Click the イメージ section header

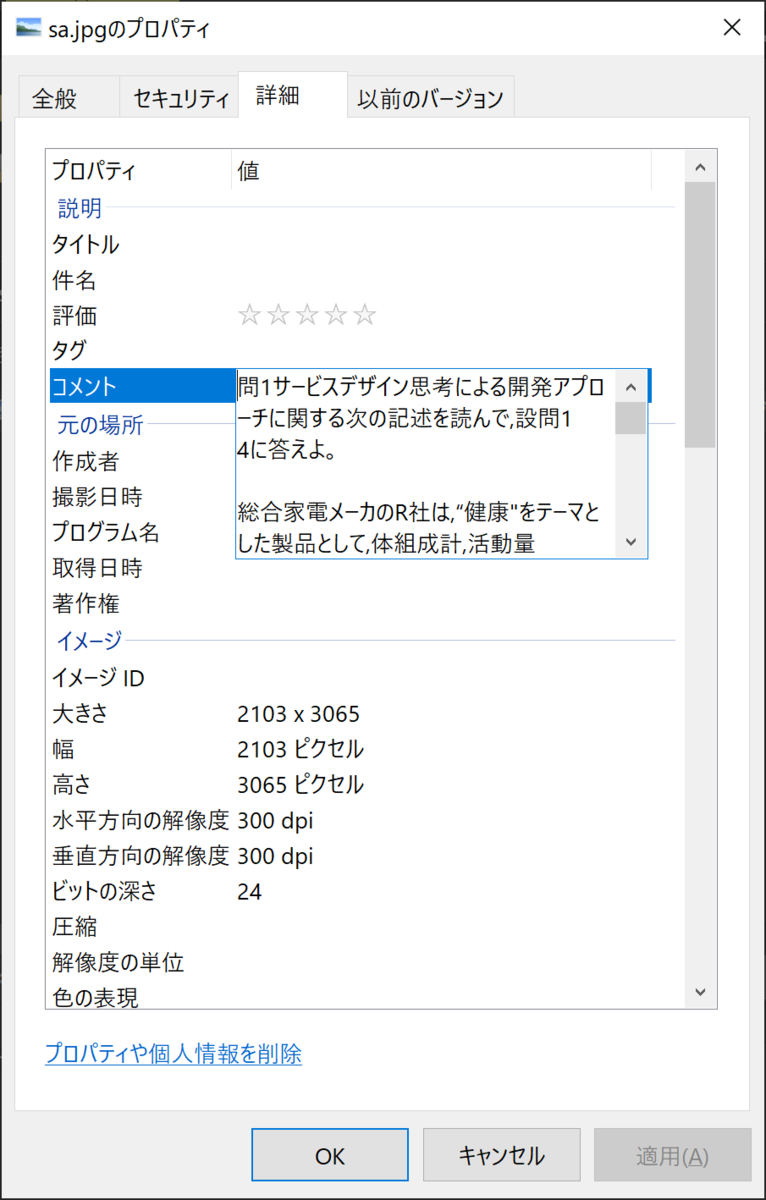90,641
